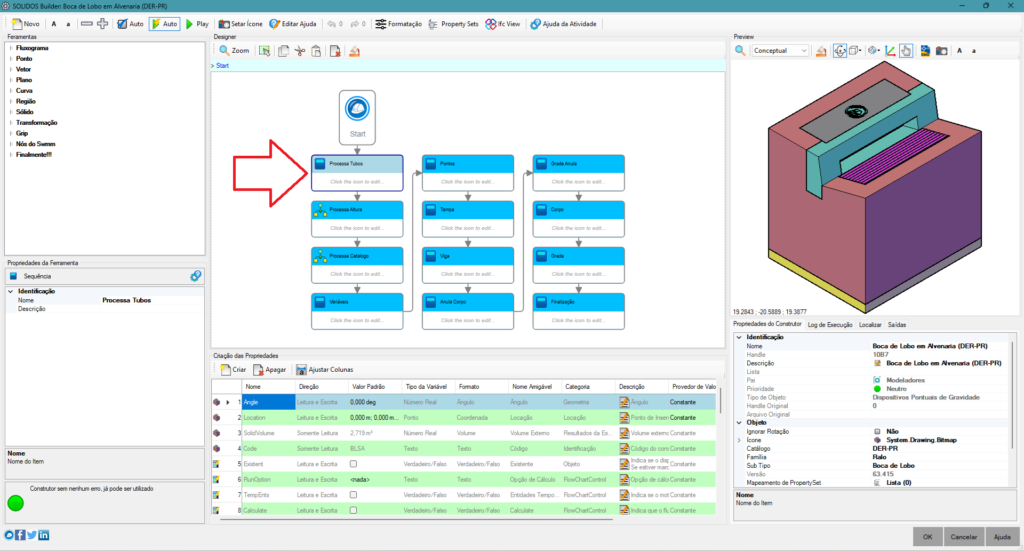The width and height of the screenshot is (1024, 551).
Task: Toggle the Existent default value checkbox
Action: point(353,465)
